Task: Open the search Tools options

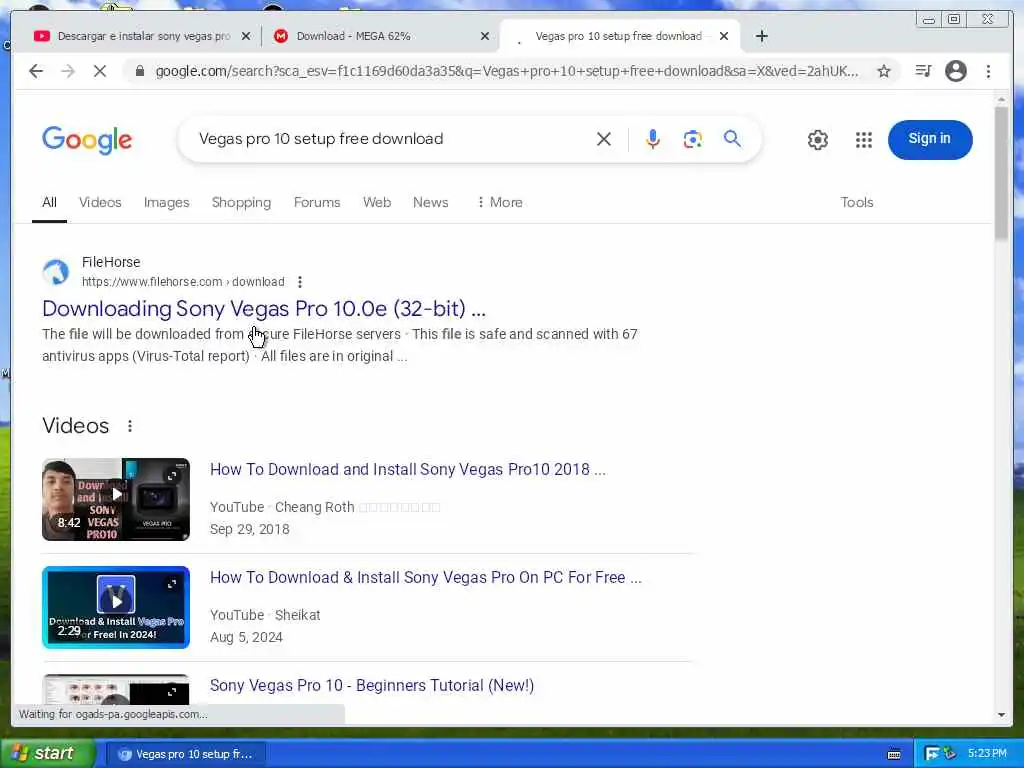Action: (856, 202)
